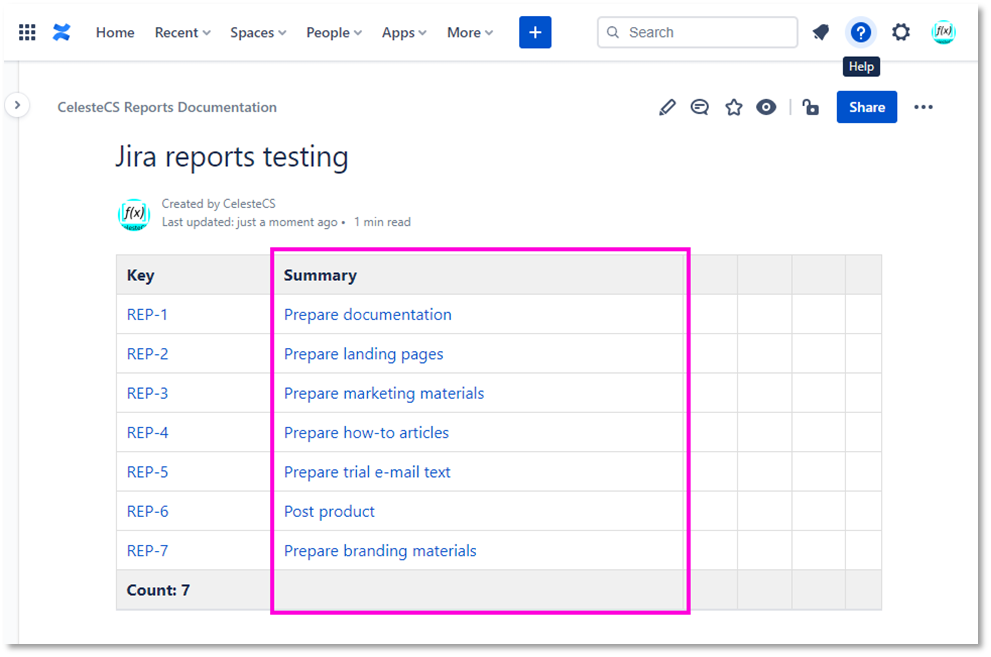Toggle the watch eye icon
The height and width of the screenshot is (657, 991).
[x=766, y=107]
